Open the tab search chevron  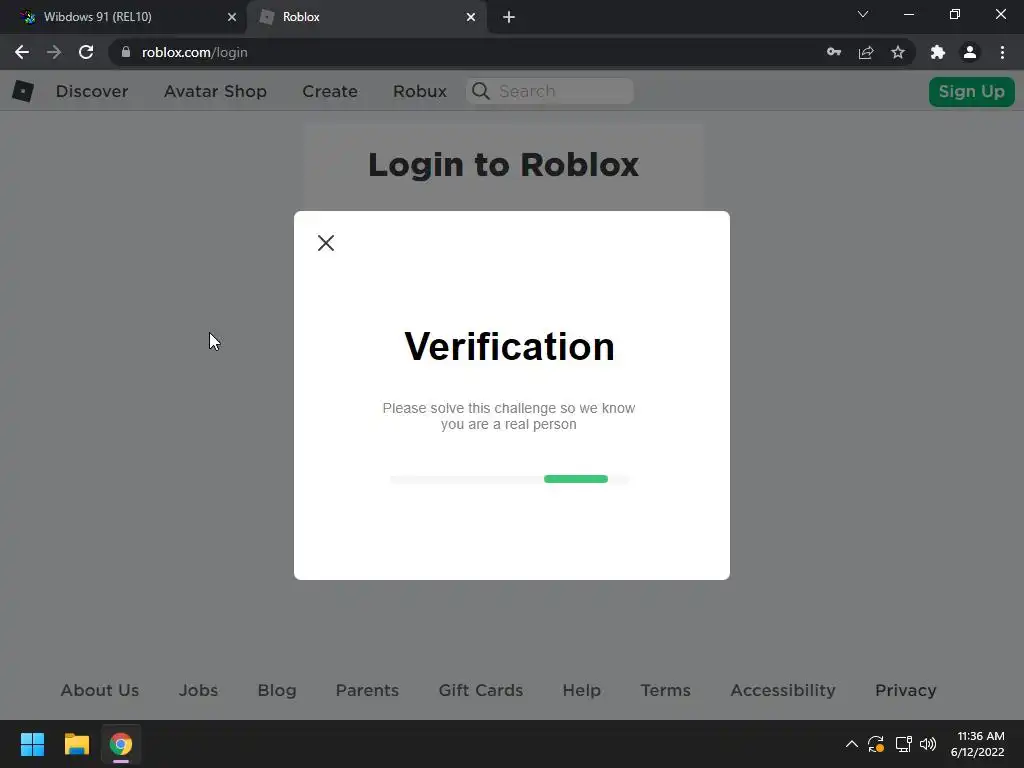click(863, 14)
